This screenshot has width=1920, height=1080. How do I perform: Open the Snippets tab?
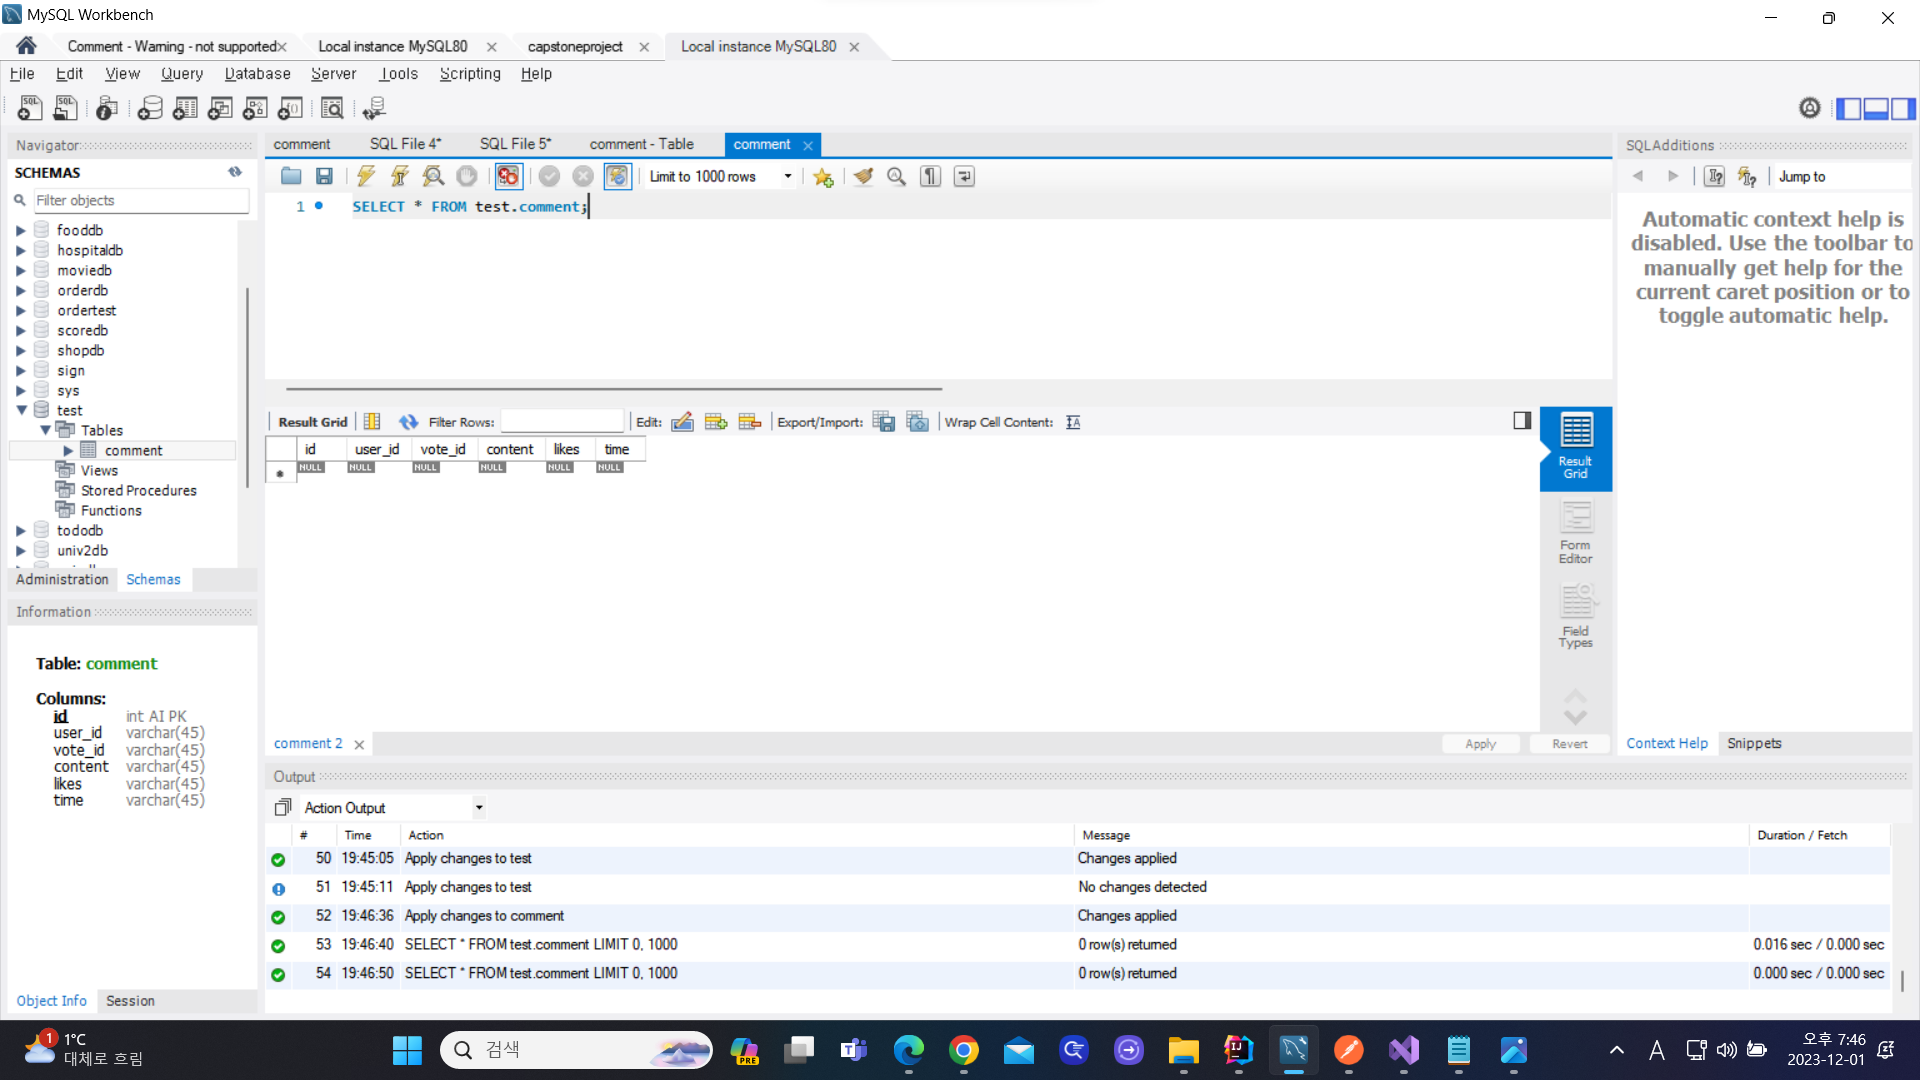pos(1754,743)
